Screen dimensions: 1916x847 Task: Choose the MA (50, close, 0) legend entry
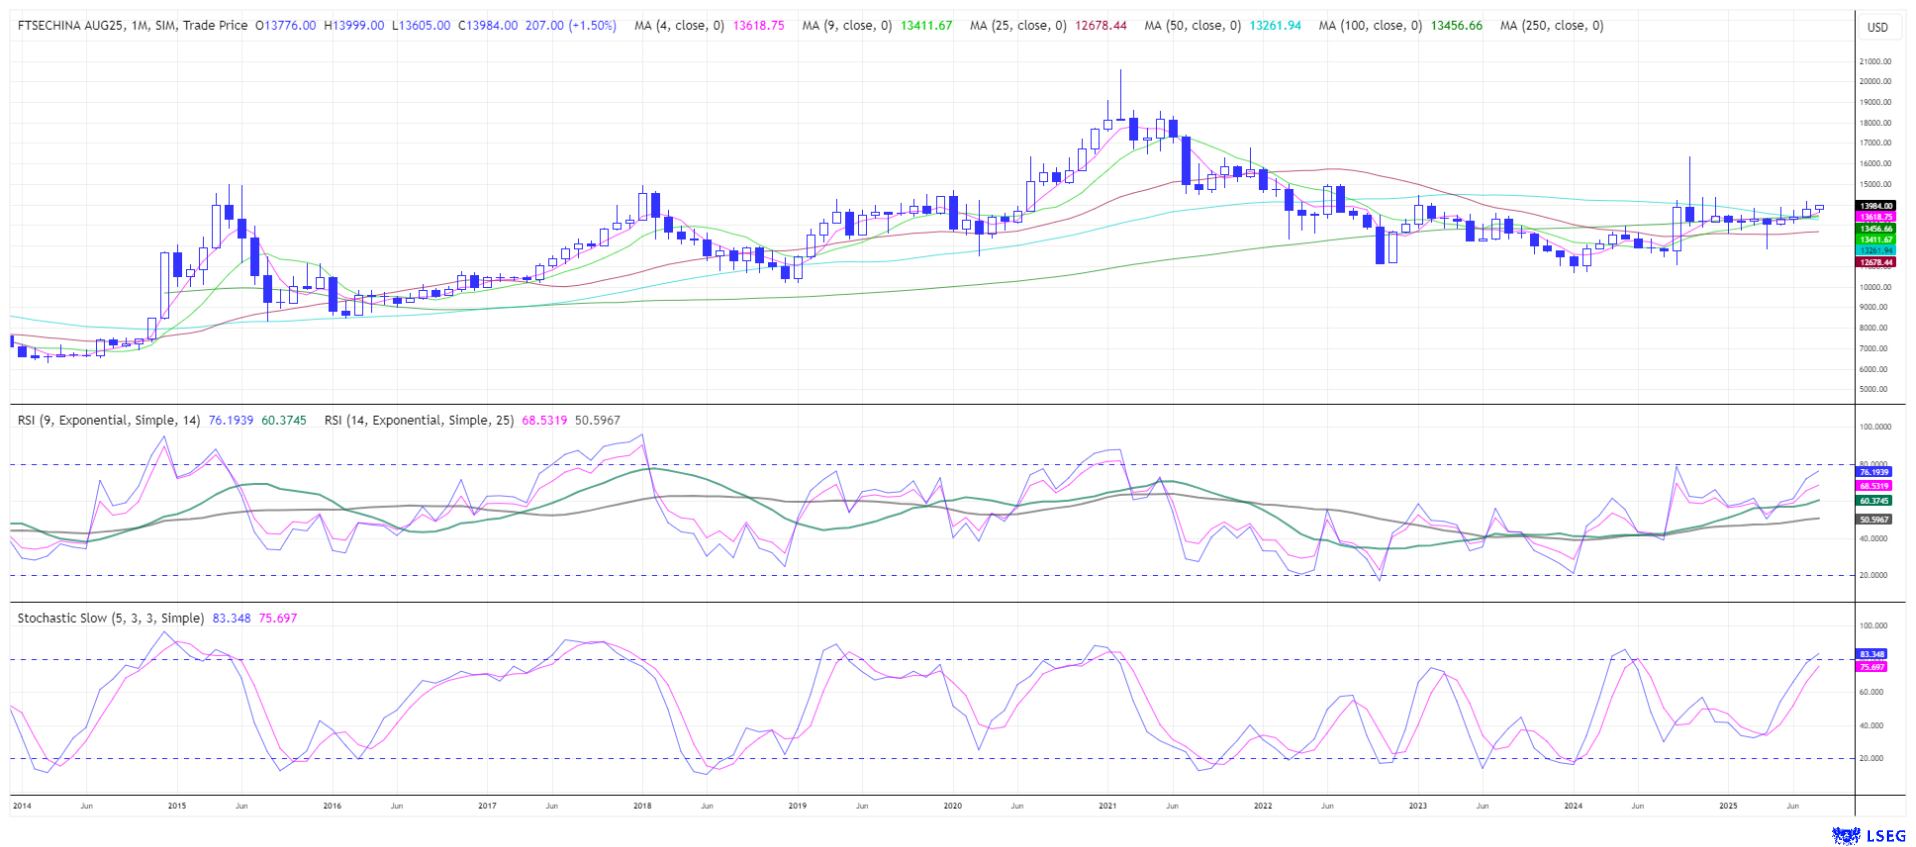pos(1192,26)
